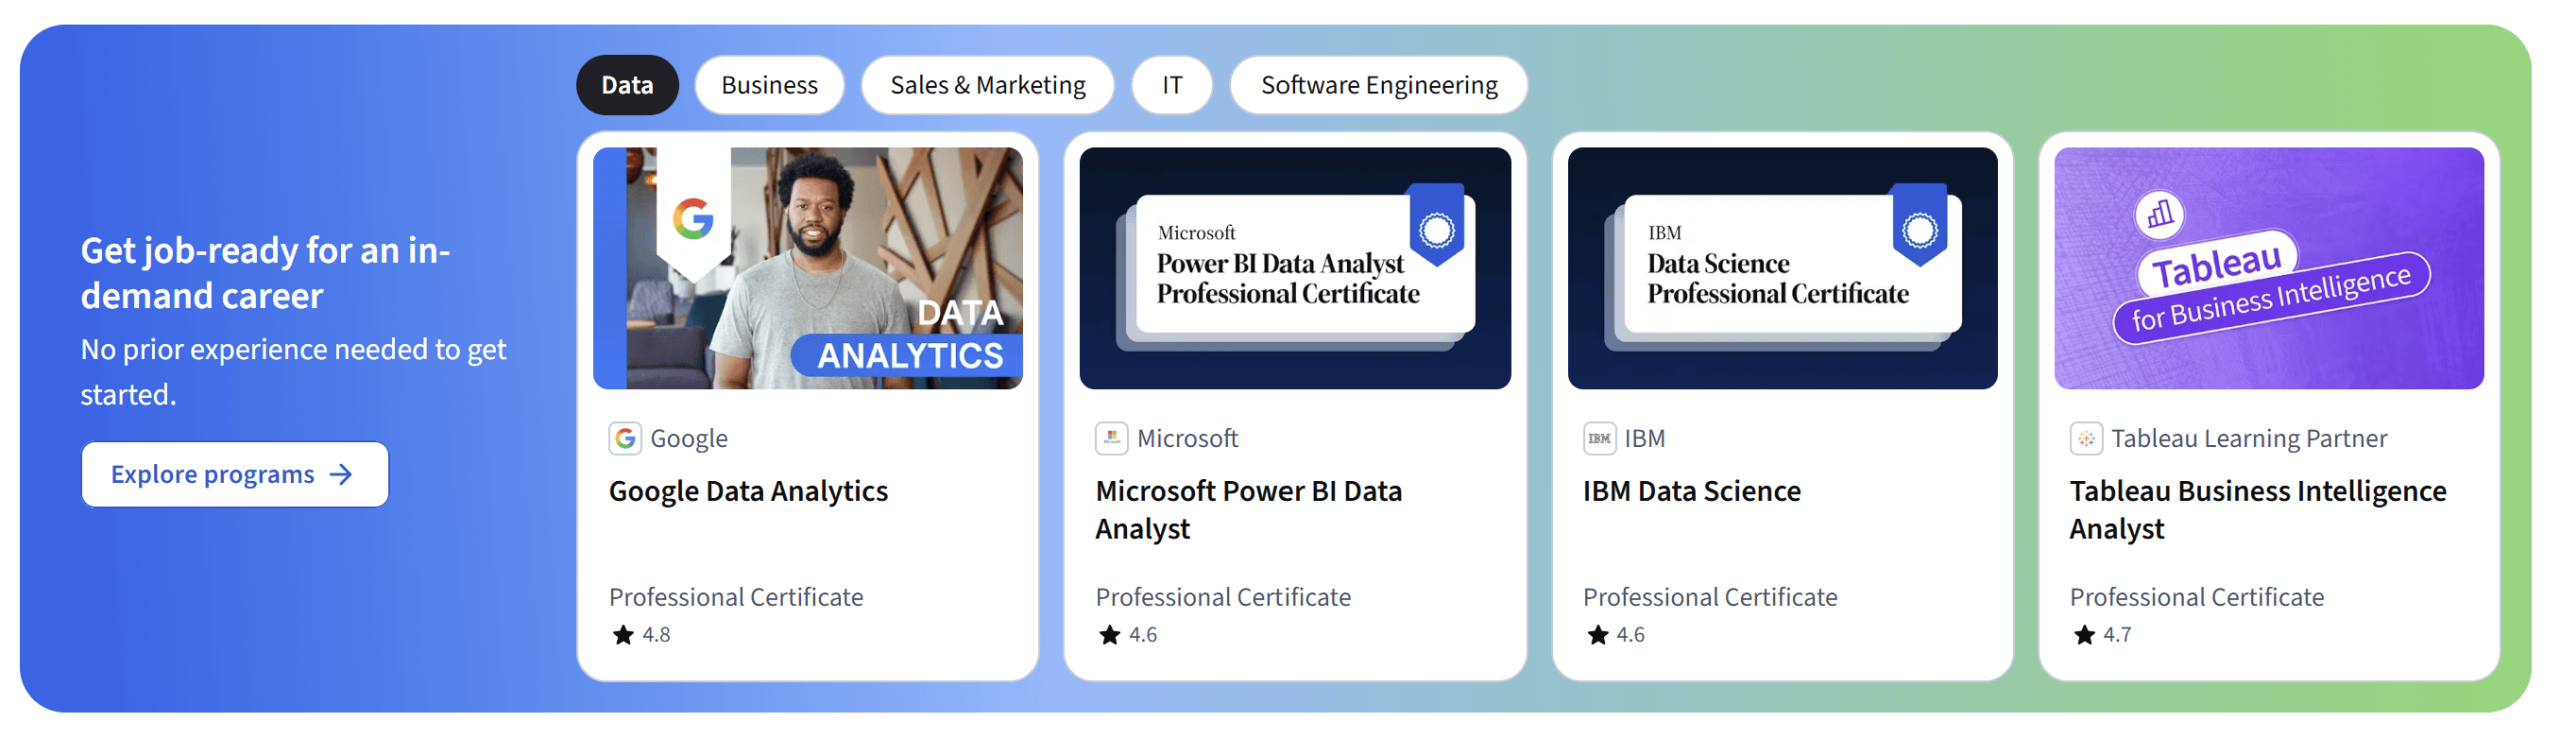2560x739 pixels.
Task: Click Professional Certificate label on Tableau card
Action: [x=2196, y=597]
